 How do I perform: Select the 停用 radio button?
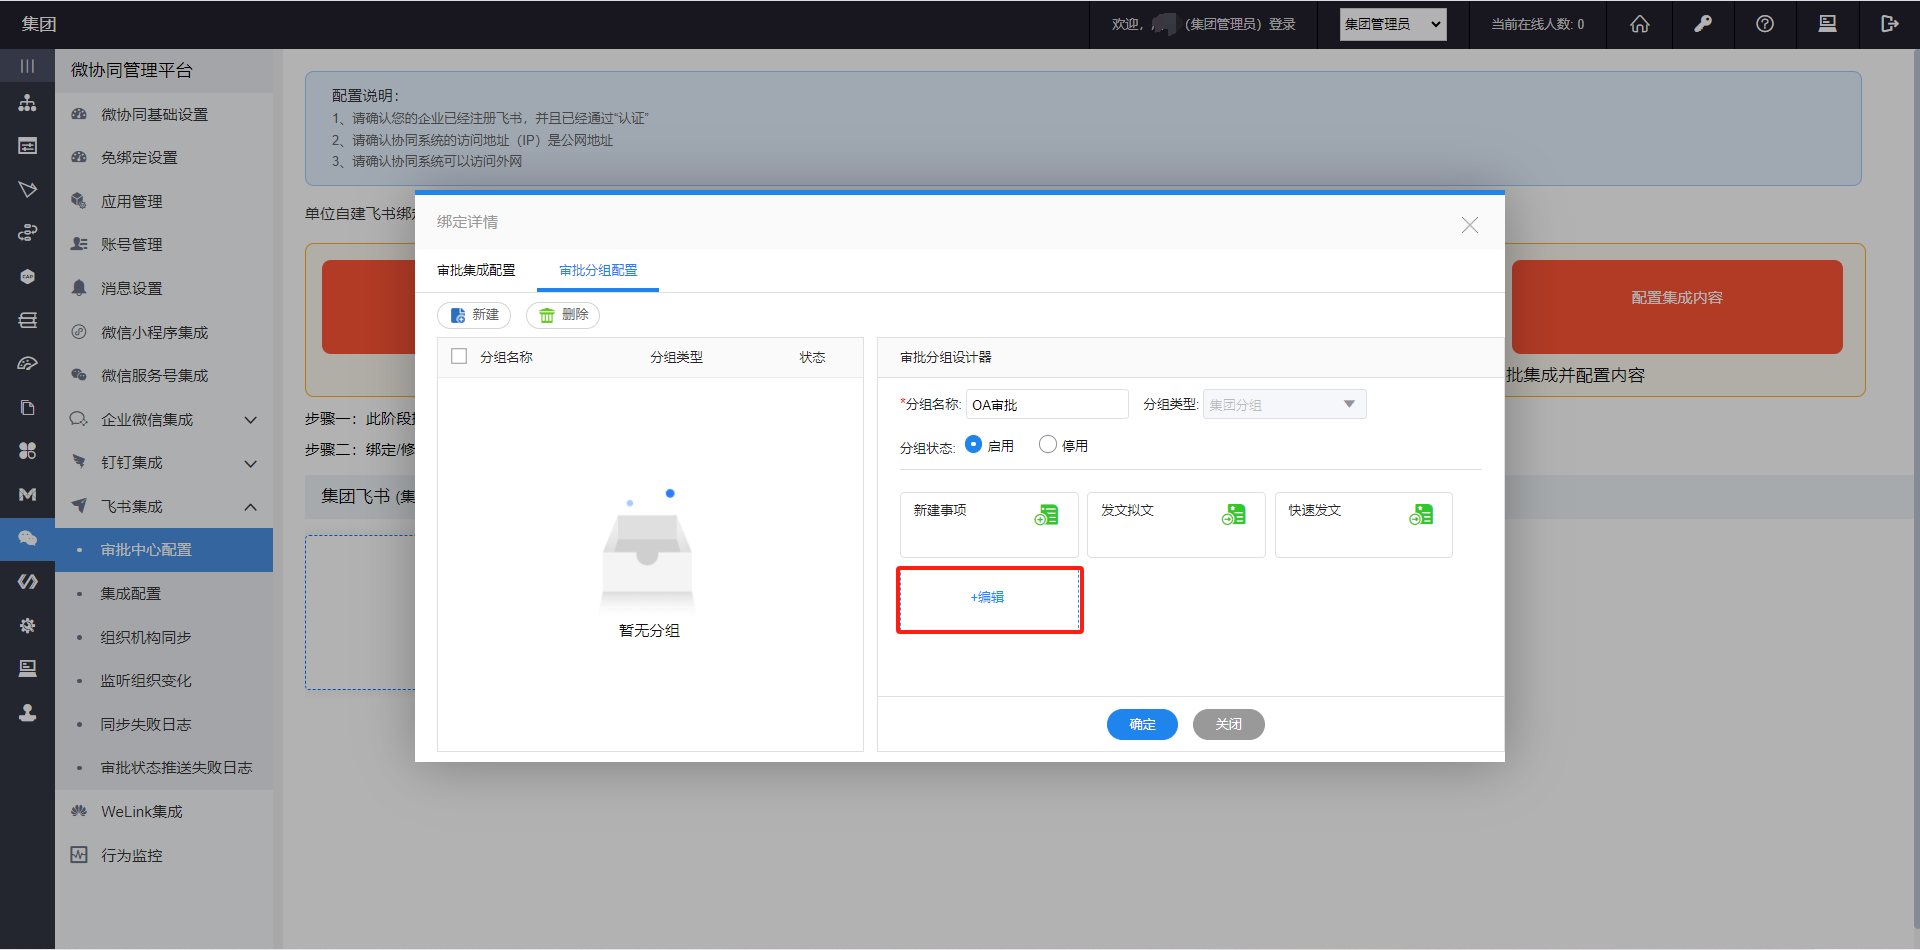click(x=1047, y=444)
